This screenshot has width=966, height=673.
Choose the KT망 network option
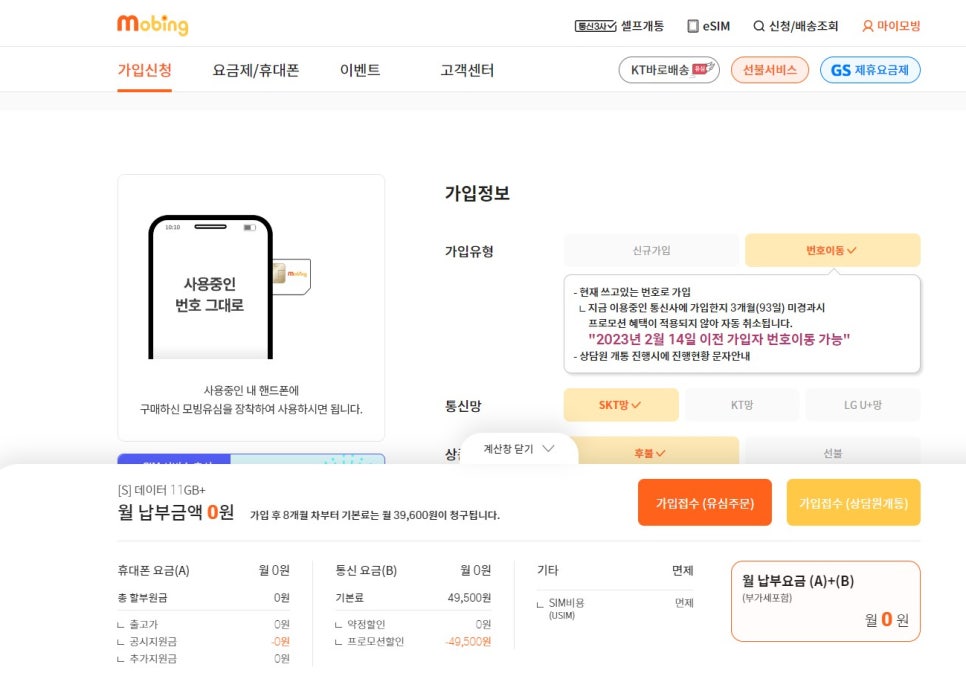[x=742, y=405]
